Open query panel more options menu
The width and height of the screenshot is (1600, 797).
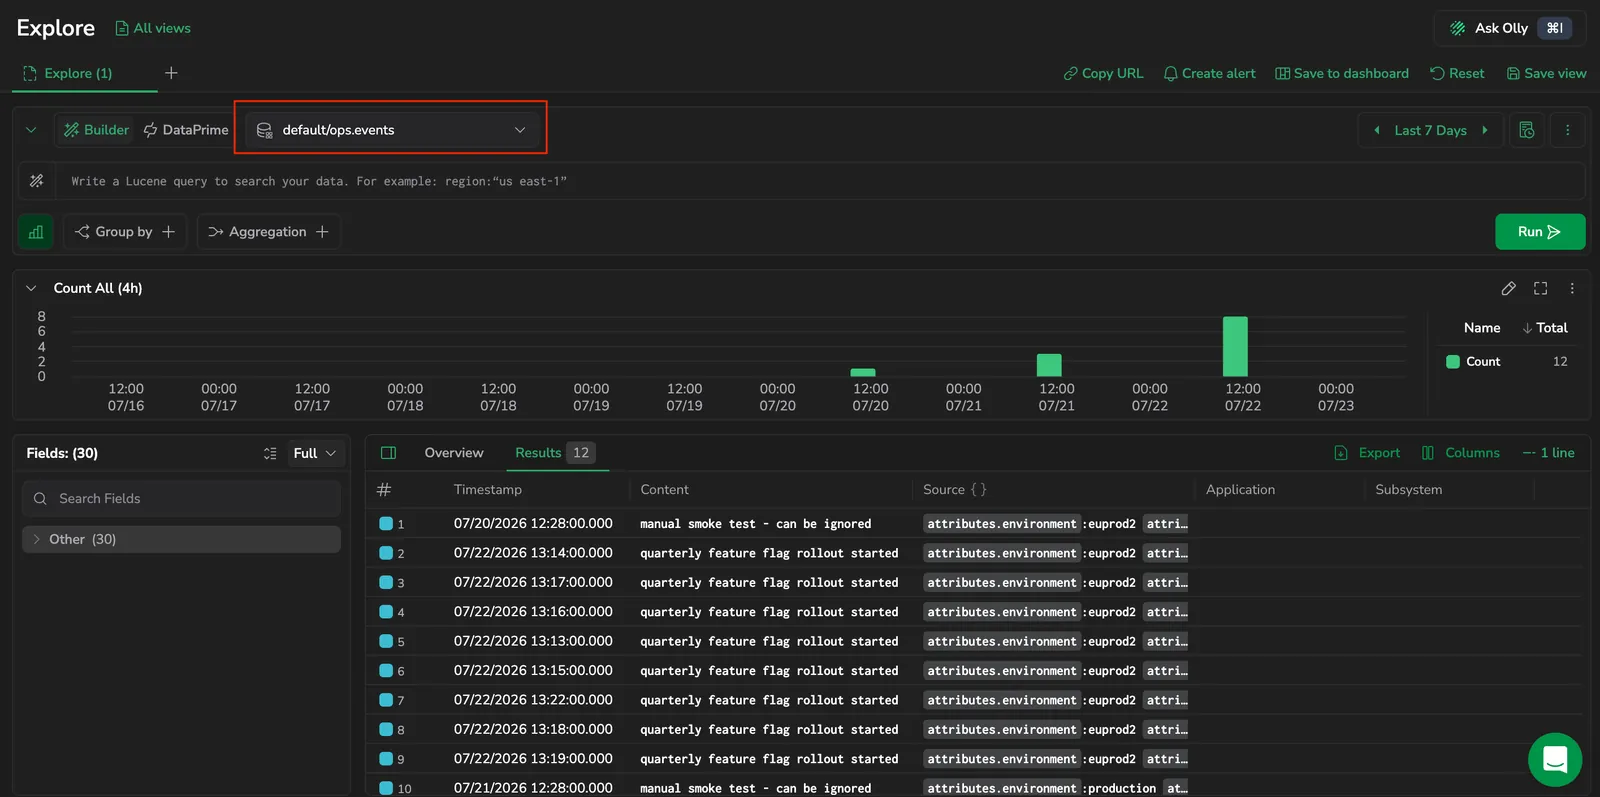click(1567, 130)
